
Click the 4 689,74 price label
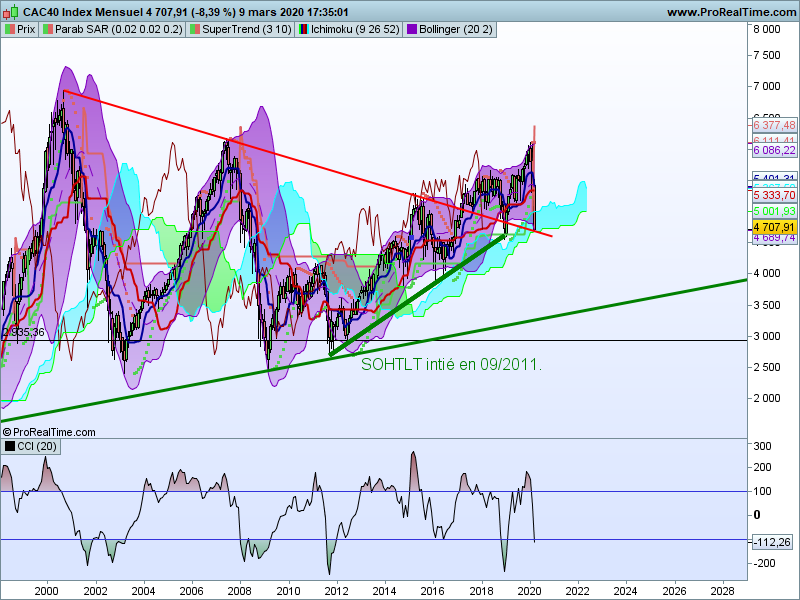pyautogui.click(x=774, y=238)
